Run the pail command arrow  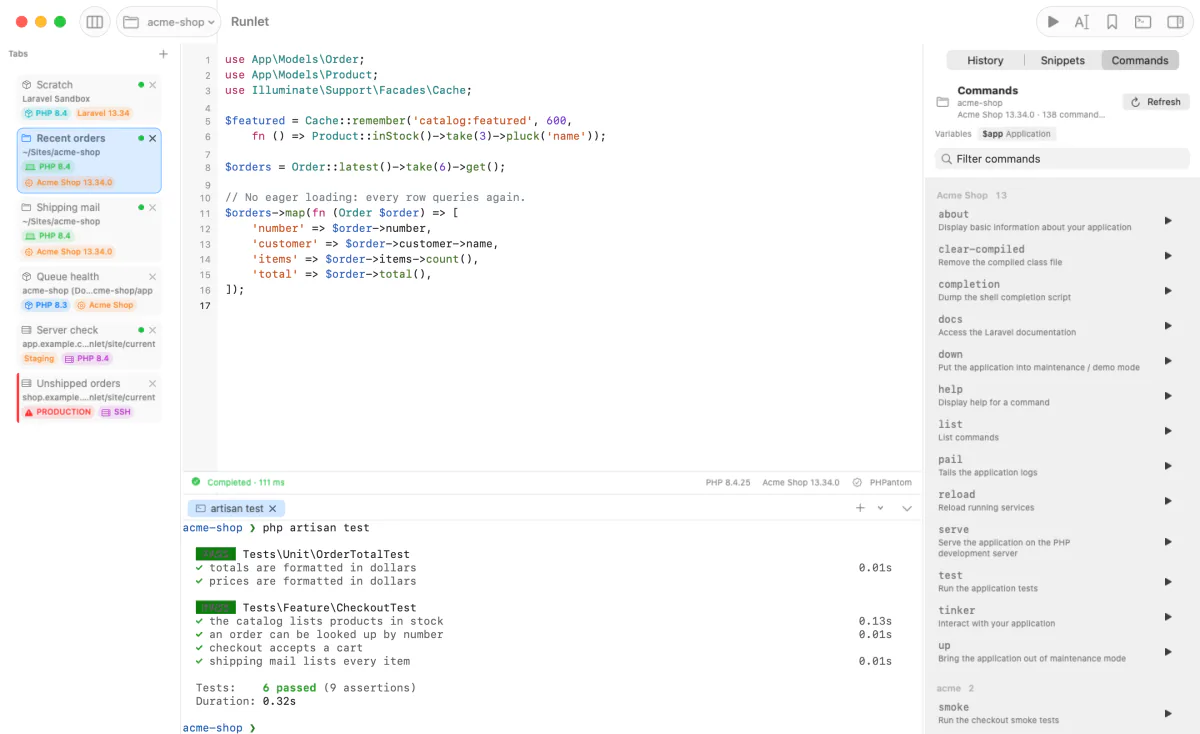pyautogui.click(x=1168, y=465)
